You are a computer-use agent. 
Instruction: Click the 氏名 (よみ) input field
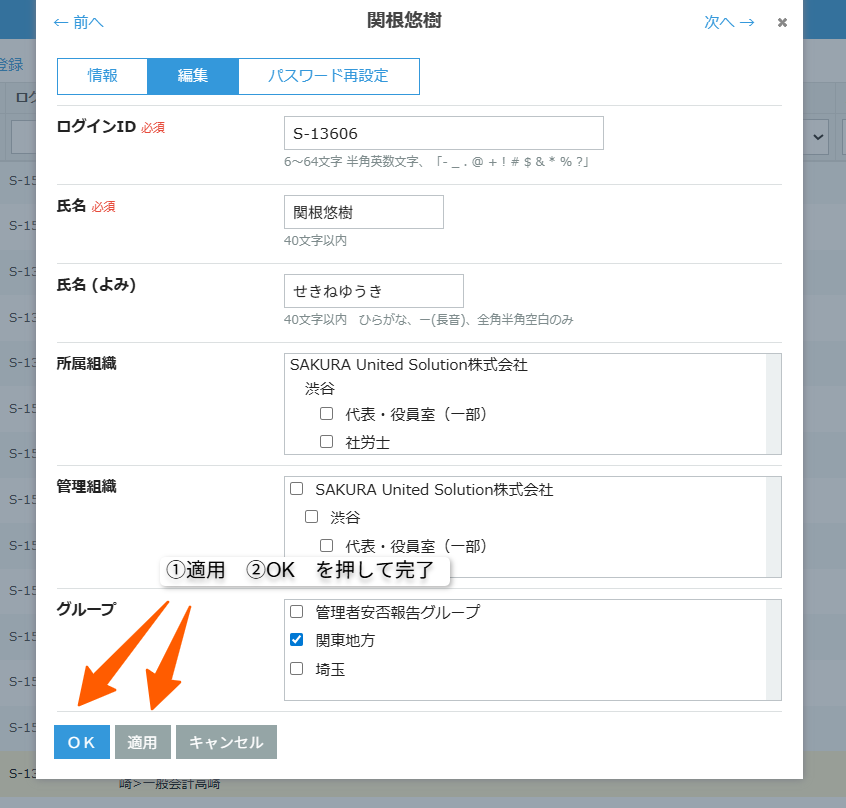click(373, 291)
